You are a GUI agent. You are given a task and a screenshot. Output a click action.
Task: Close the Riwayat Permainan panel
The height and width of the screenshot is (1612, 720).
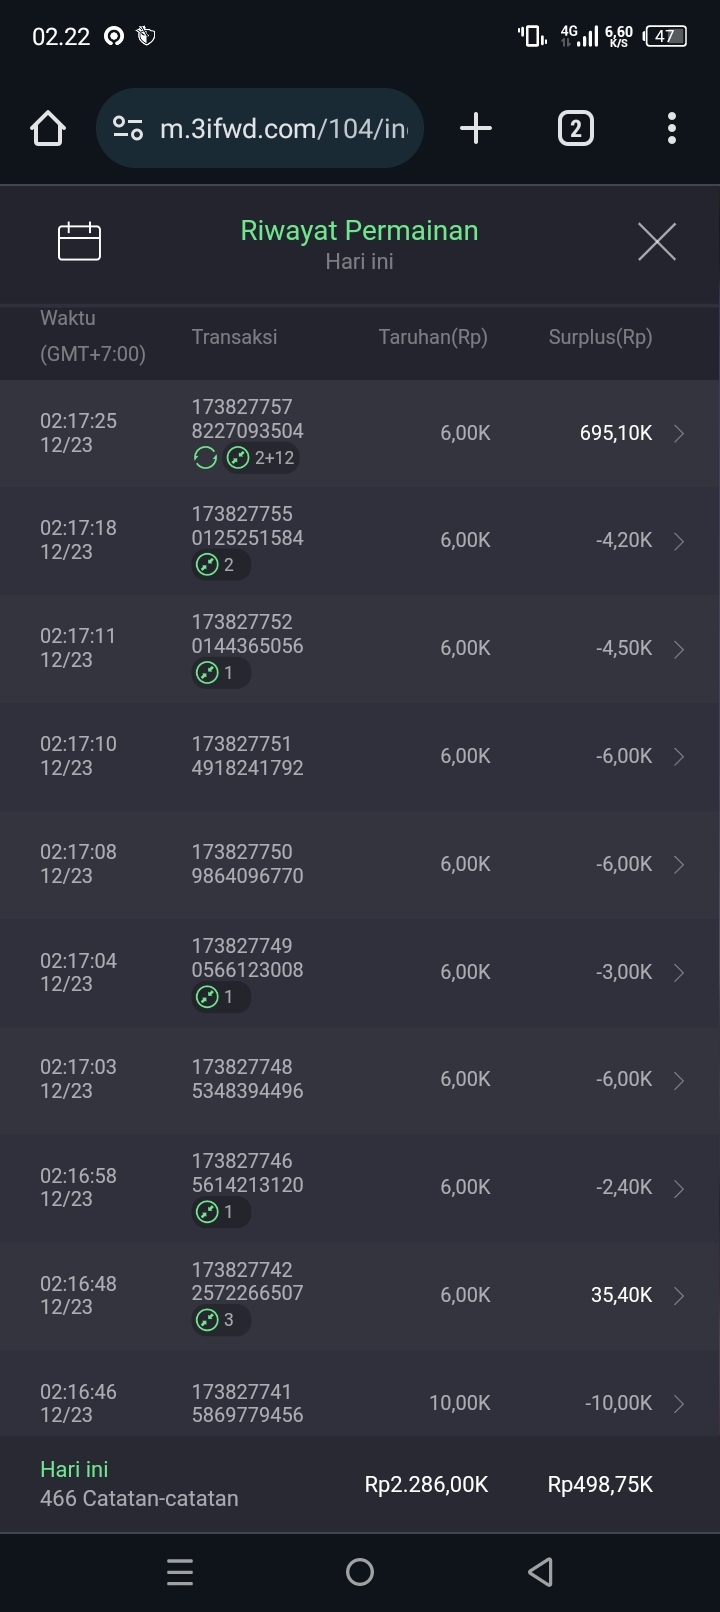(x=657, y=241)
